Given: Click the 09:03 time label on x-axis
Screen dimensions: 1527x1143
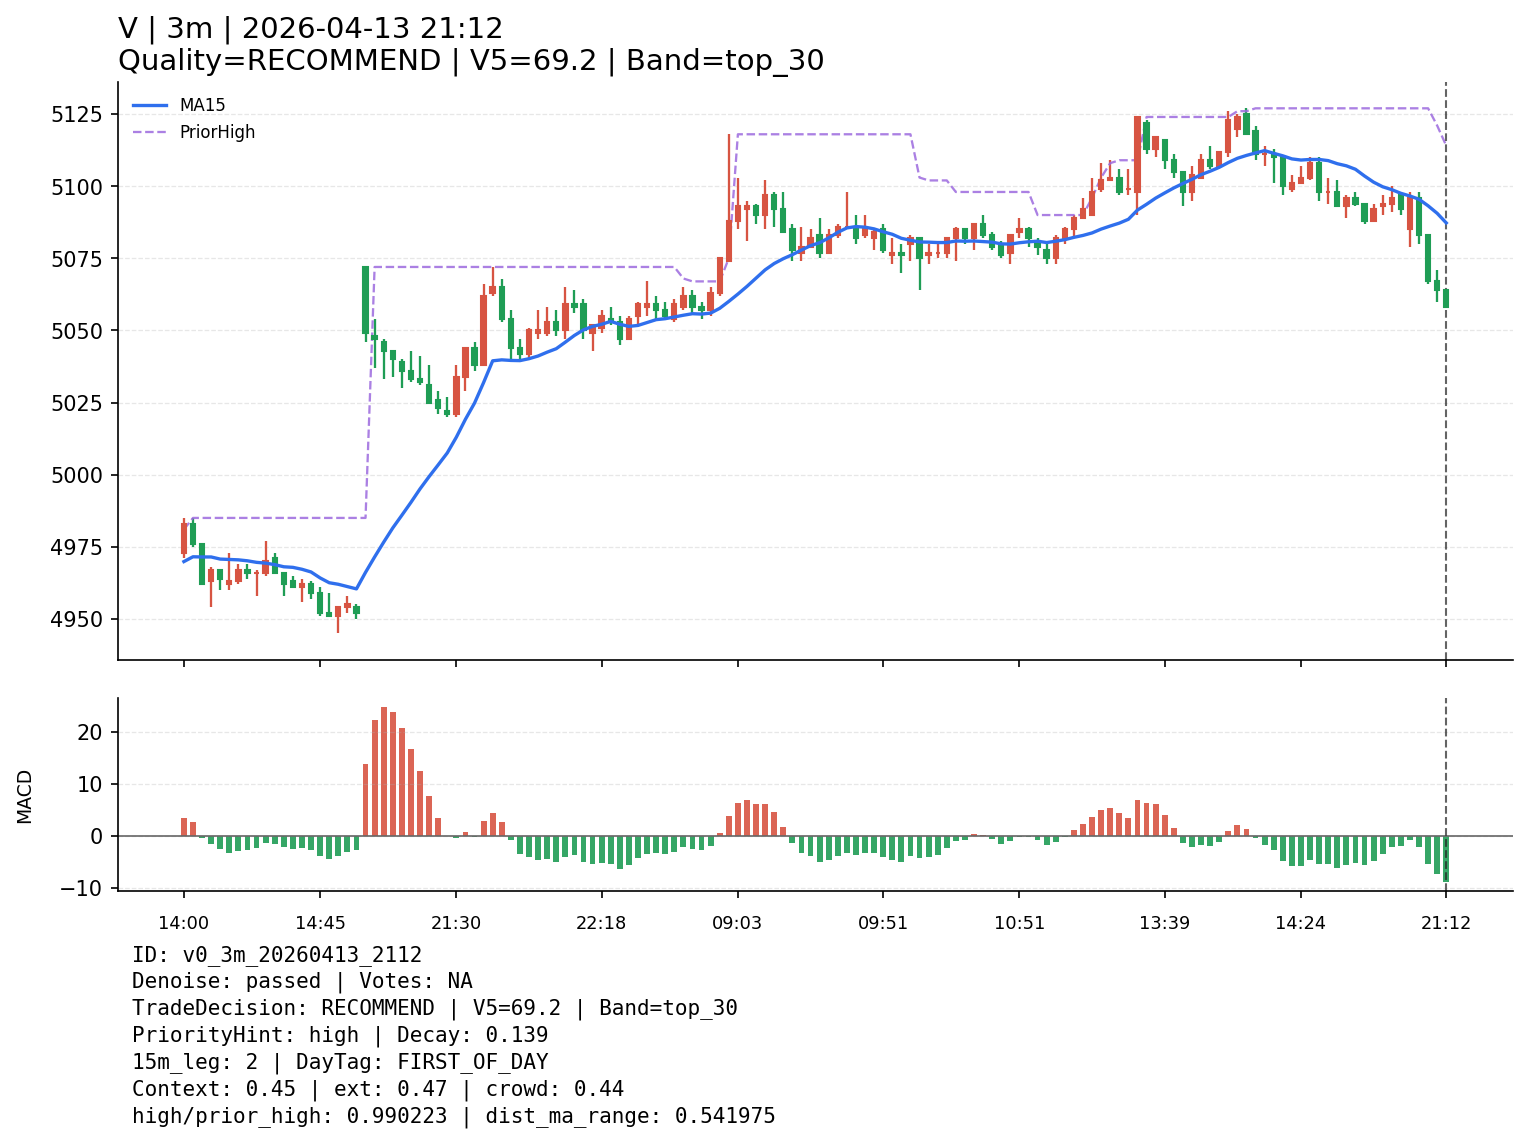Looking at the screenshot, I should 737,923.
